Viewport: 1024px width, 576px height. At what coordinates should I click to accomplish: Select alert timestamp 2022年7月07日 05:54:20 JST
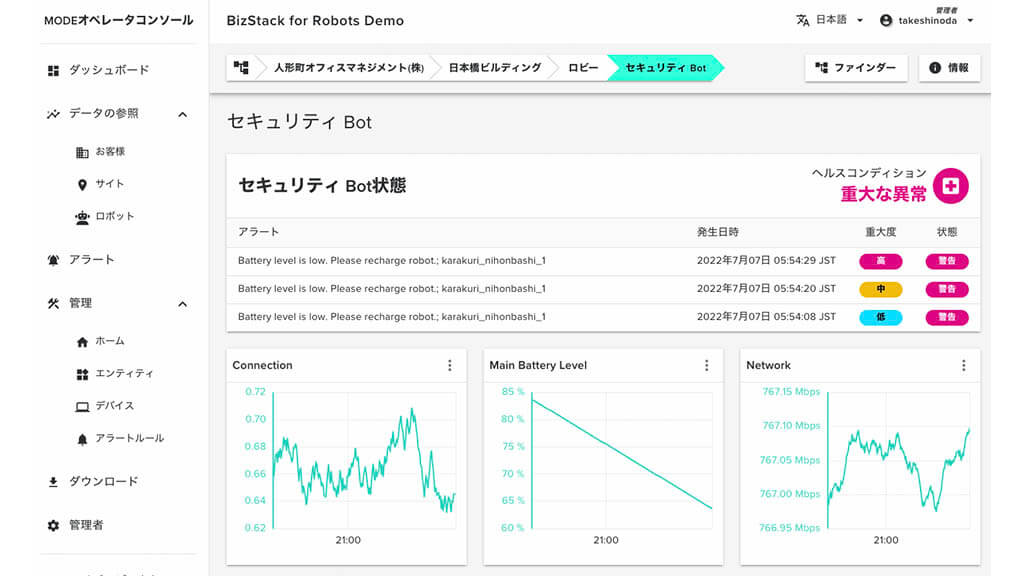tap(766, 289)
